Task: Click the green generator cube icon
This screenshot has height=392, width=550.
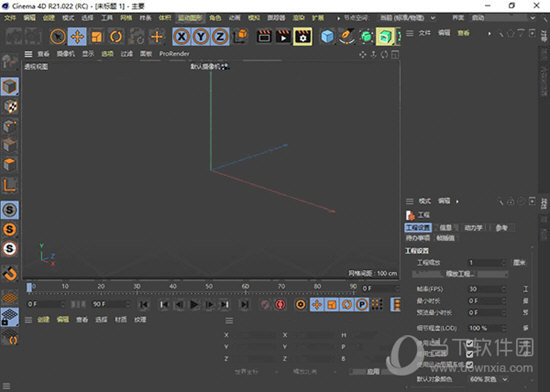Action: click(366, 36)
